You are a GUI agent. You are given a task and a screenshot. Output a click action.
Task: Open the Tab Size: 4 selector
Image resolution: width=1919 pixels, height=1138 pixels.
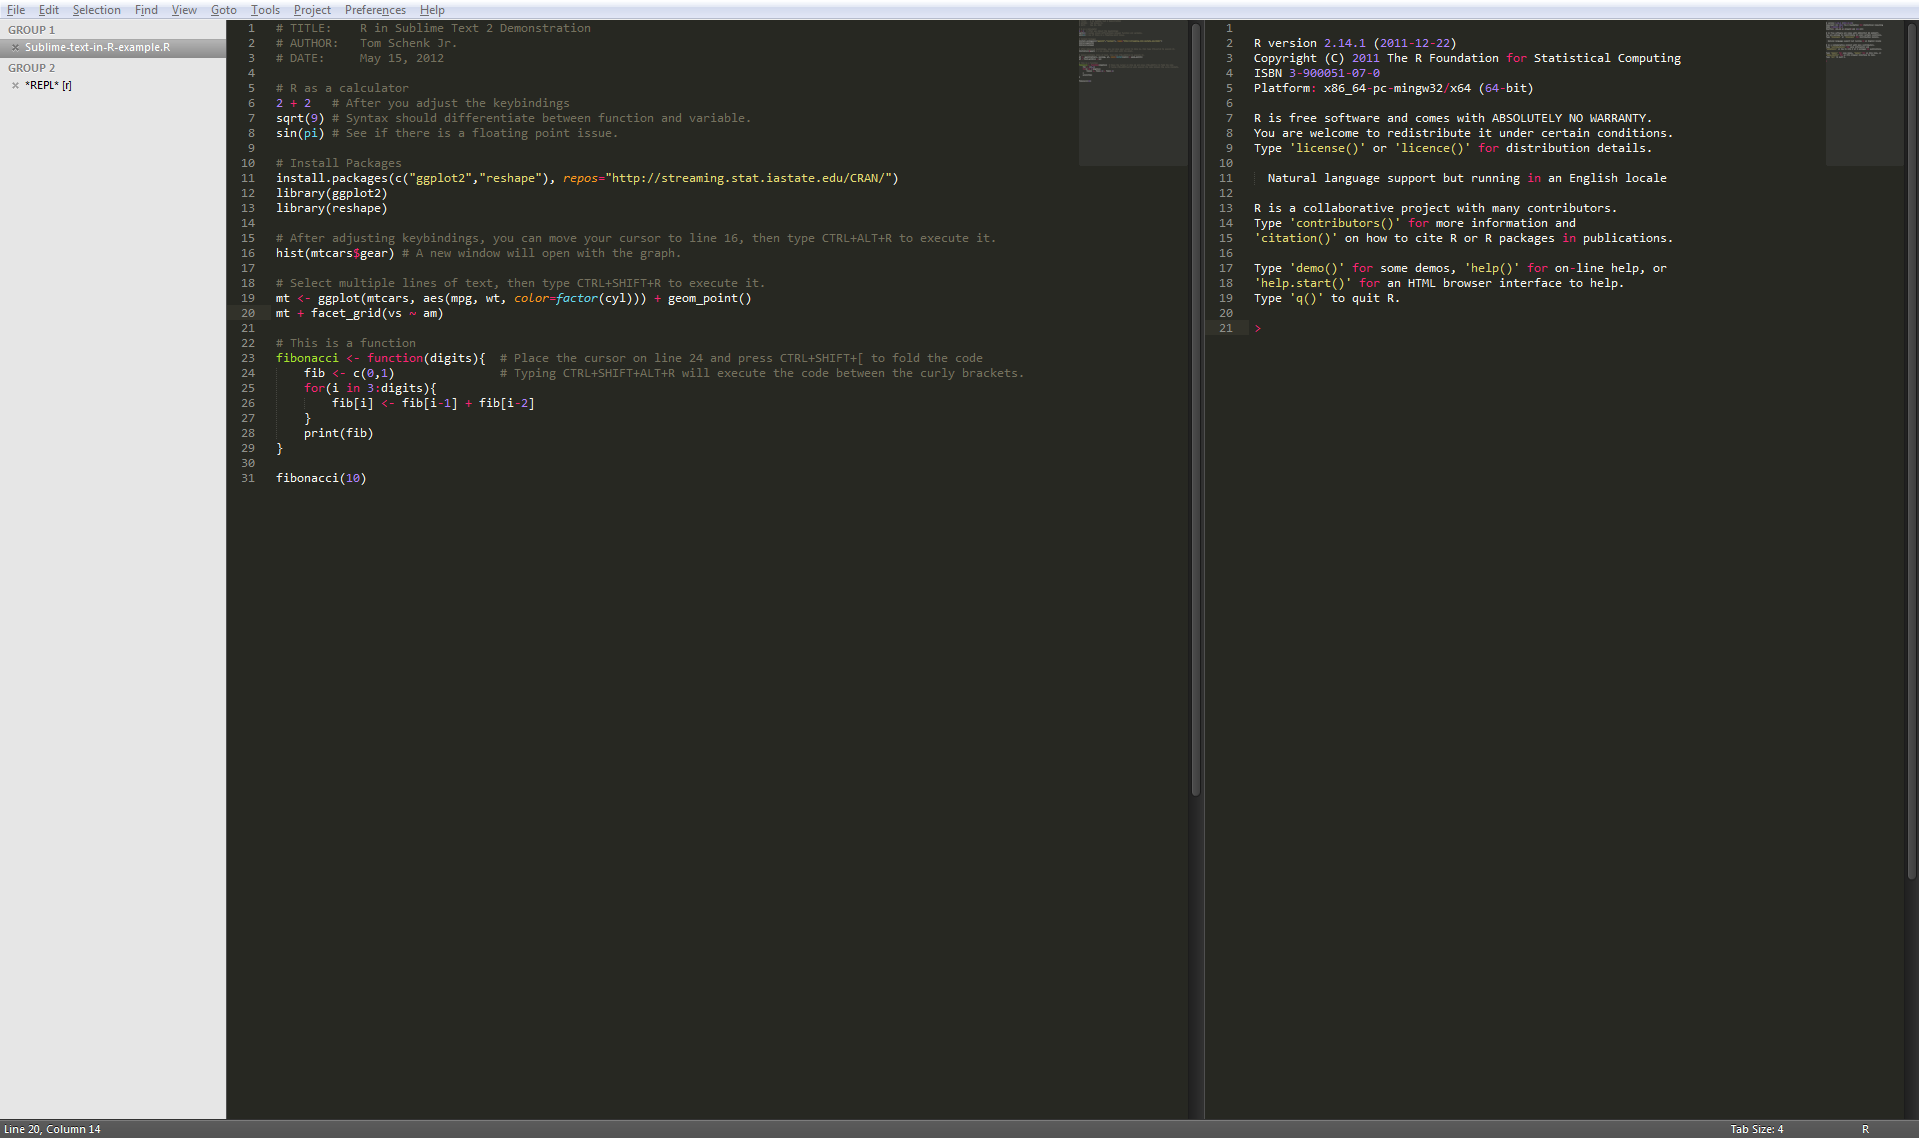(x=1756, y=1129)
